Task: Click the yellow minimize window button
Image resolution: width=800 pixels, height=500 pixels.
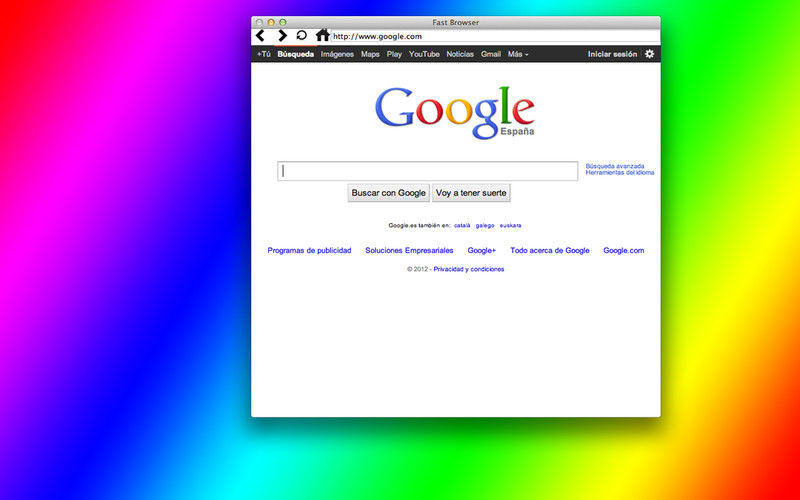Action: pos(271,22)
